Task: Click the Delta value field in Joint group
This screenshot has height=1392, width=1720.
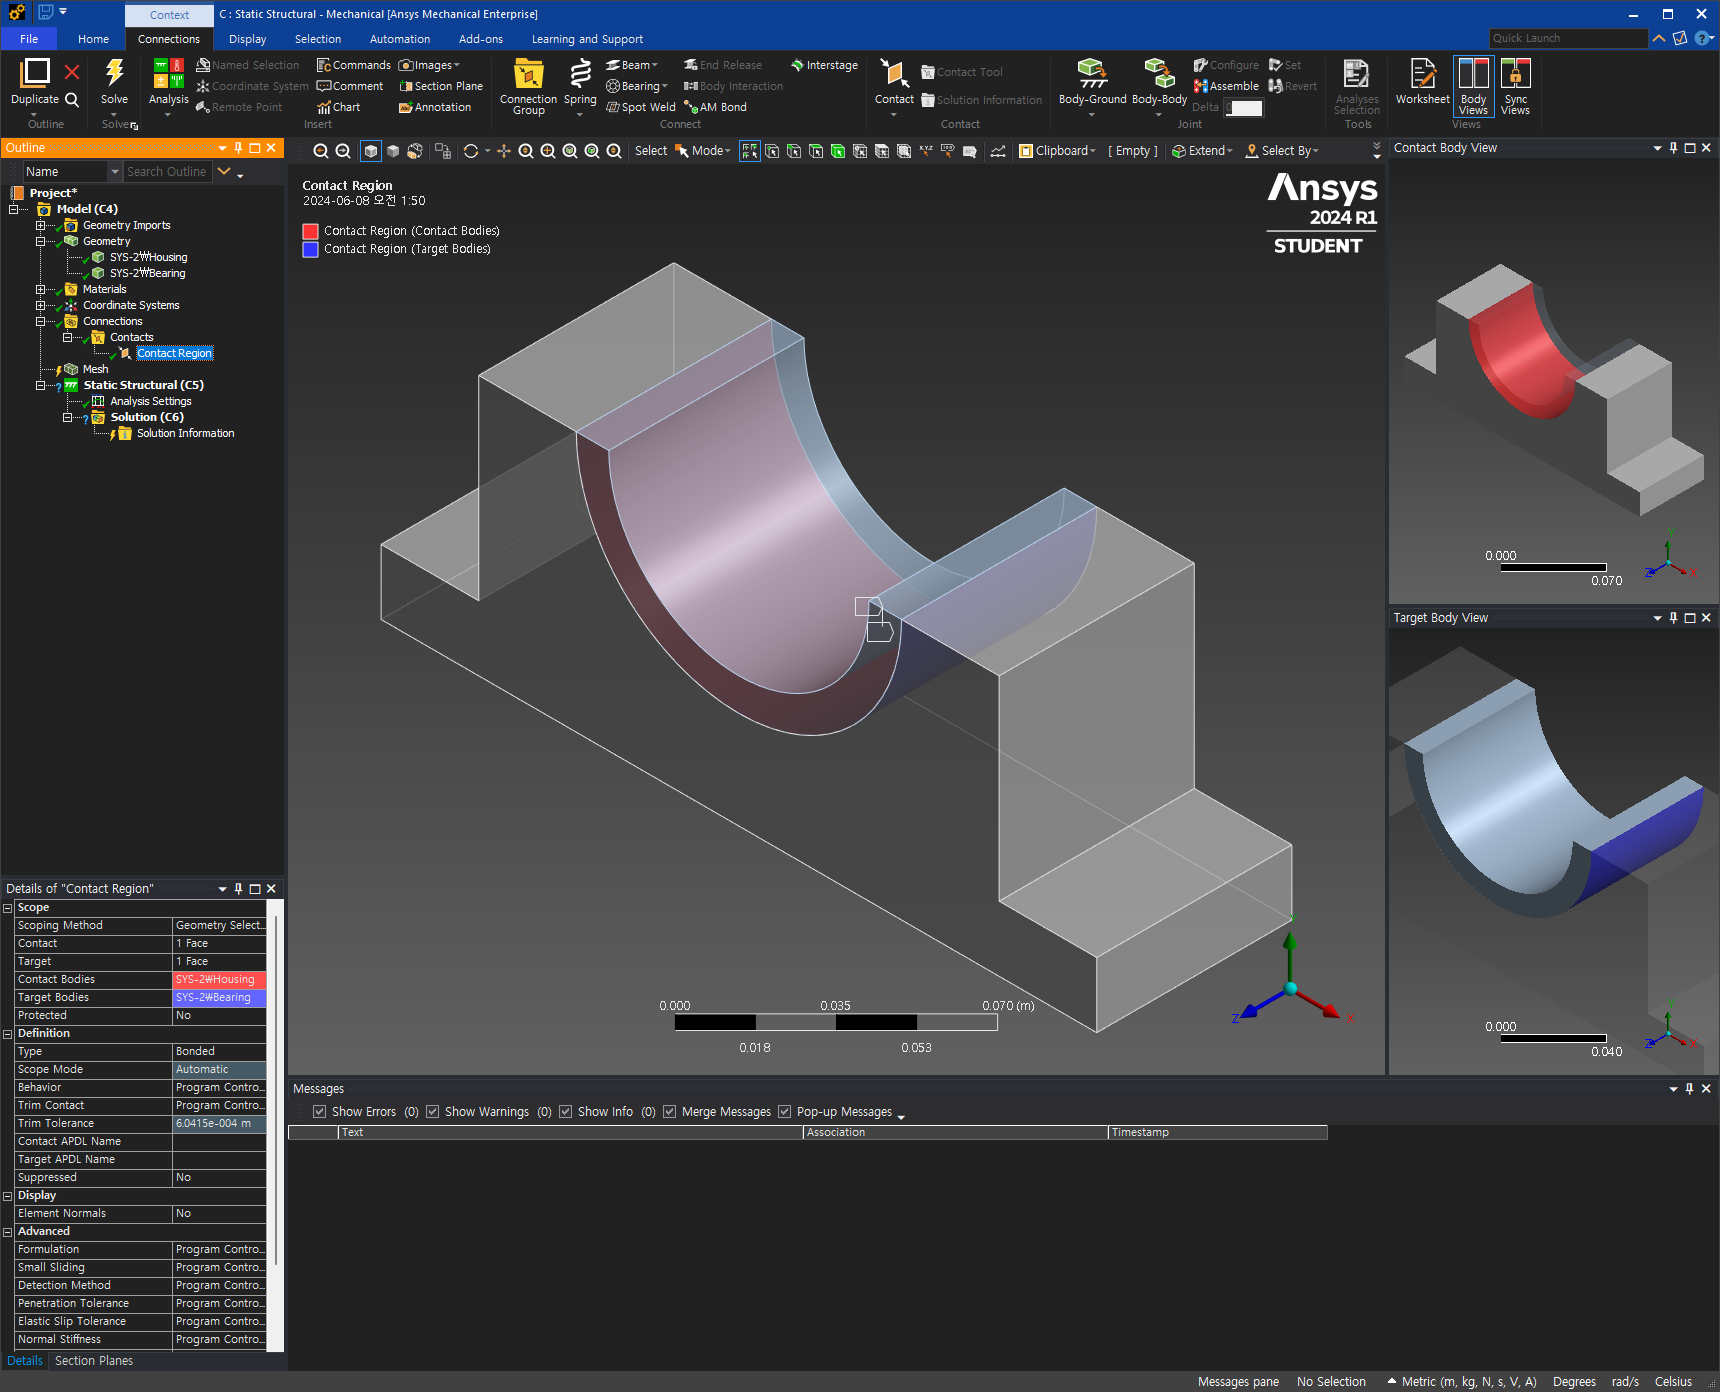Action: click(x=1245, y=108)
